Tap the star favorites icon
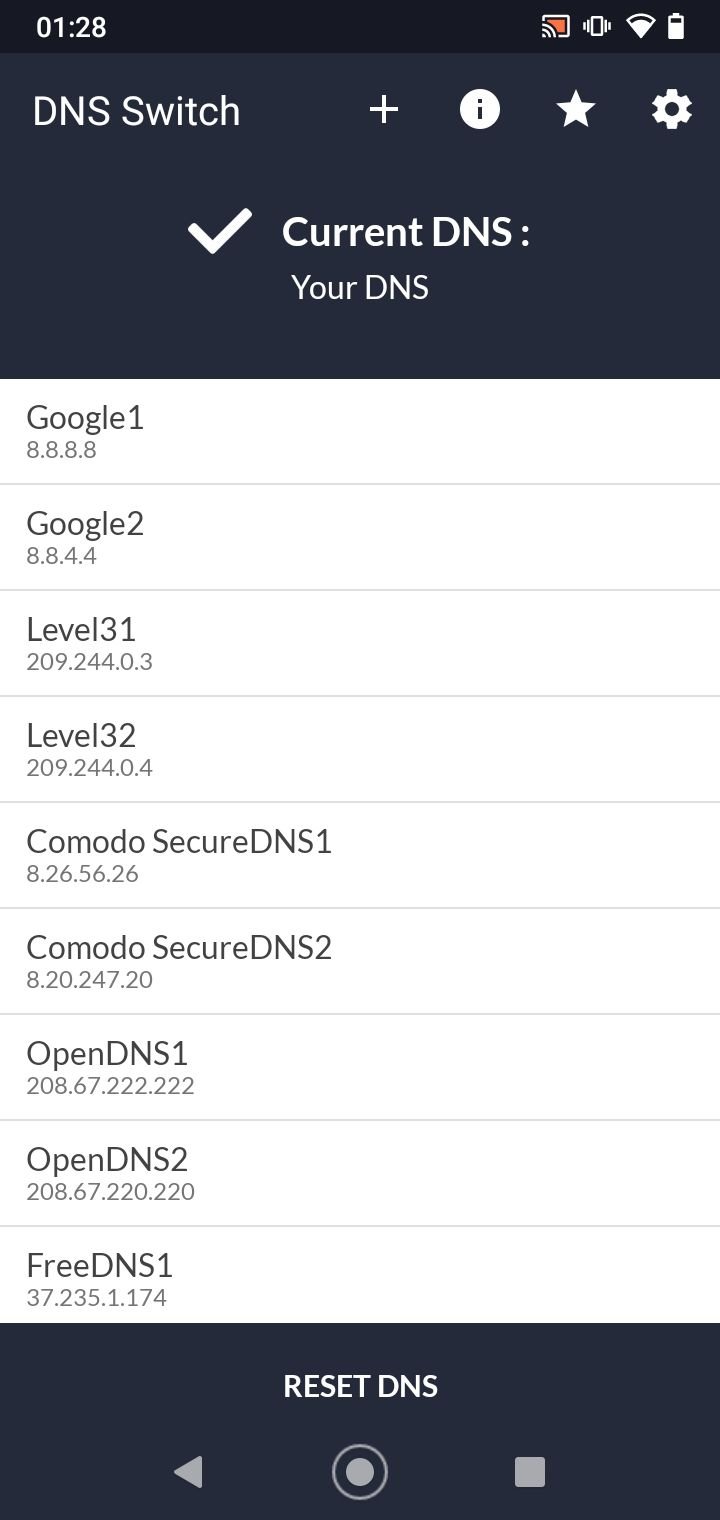 click(x=576, y=110)
